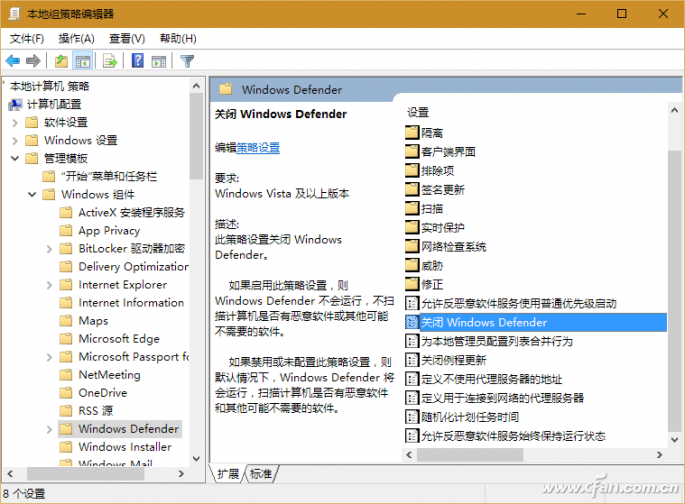Open the 文件(F) menu
This screenshot has height=504, width=685.
point(27,38)
